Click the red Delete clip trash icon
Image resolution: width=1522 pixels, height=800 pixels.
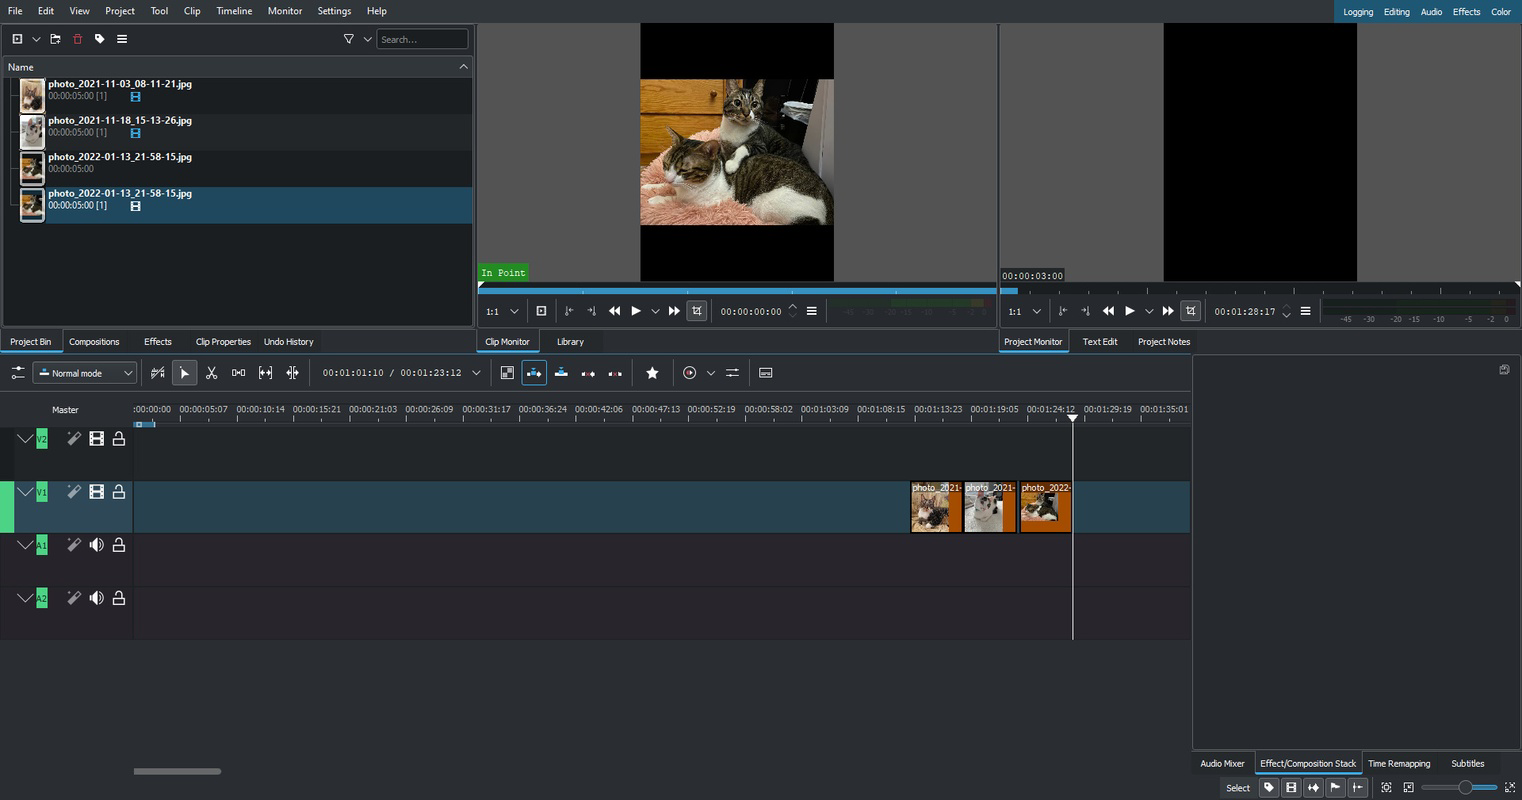point(77,39)
